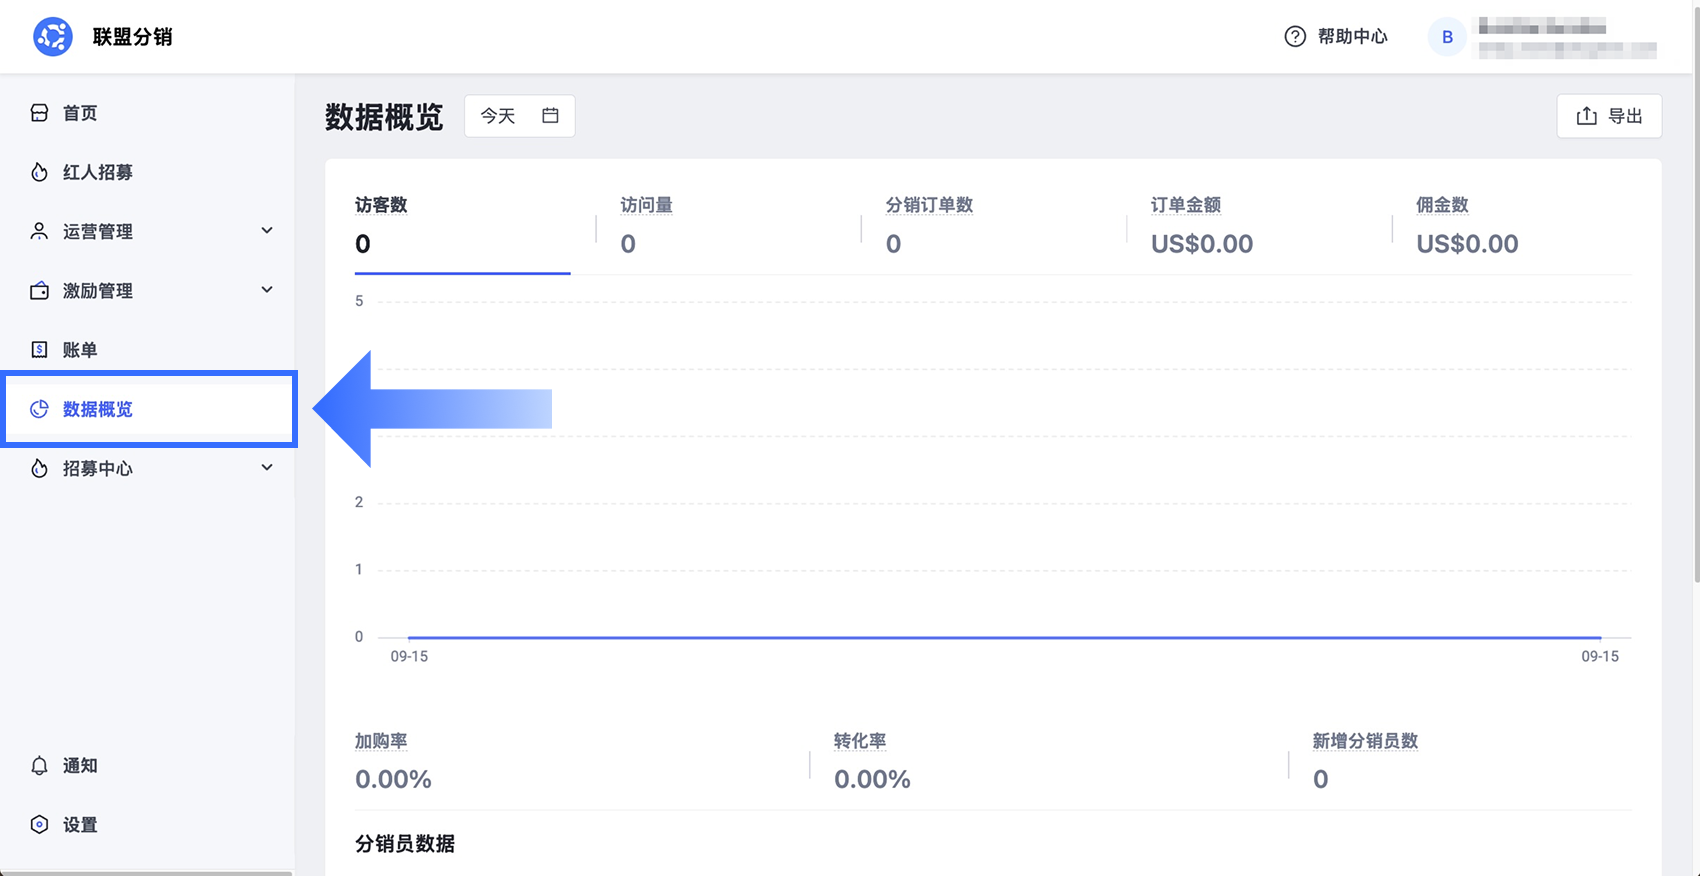This screenshot has width=1700, height=876.
Task: Click the 帮助中心 question mark icon
Action: (x=1295, y=37)
